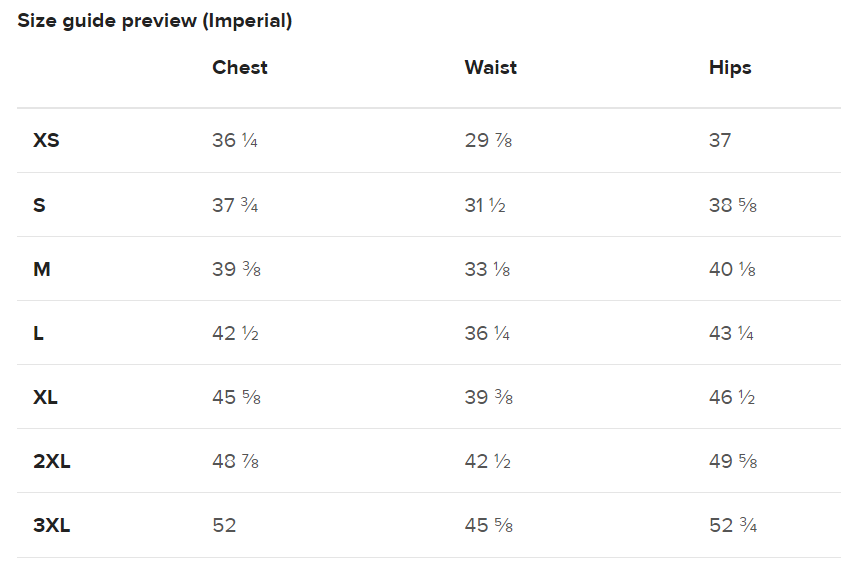
Task: Select the L size row label
Action: [38, 333]
